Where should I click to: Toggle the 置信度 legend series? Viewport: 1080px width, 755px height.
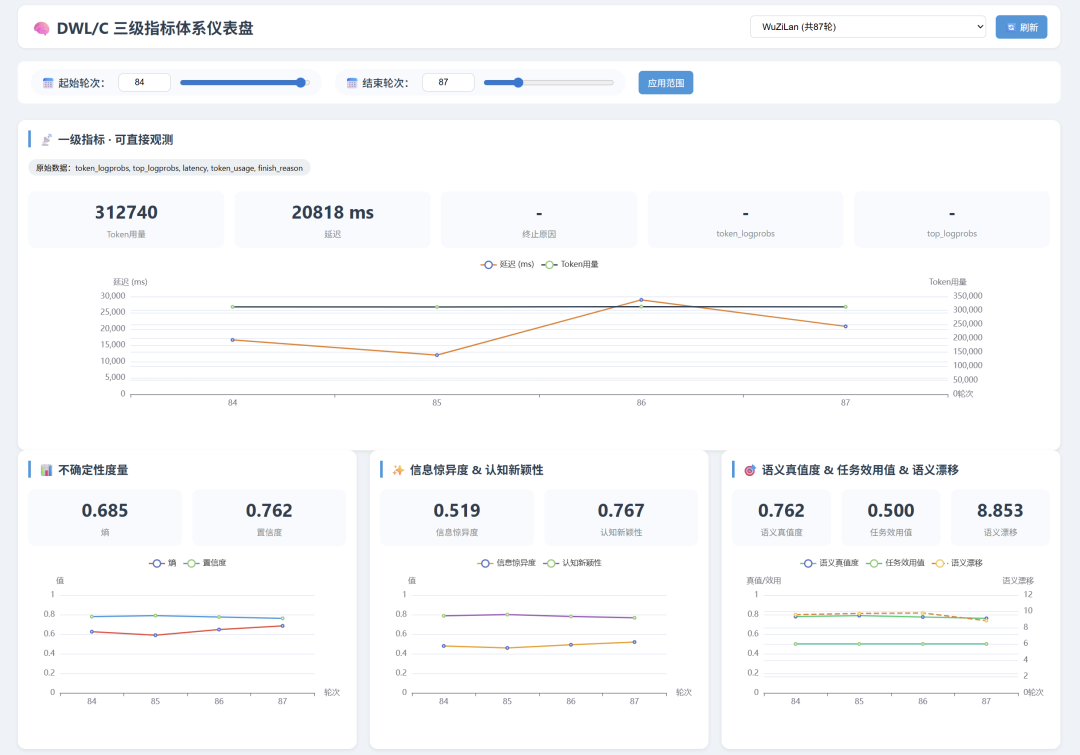tap(205, 563)
